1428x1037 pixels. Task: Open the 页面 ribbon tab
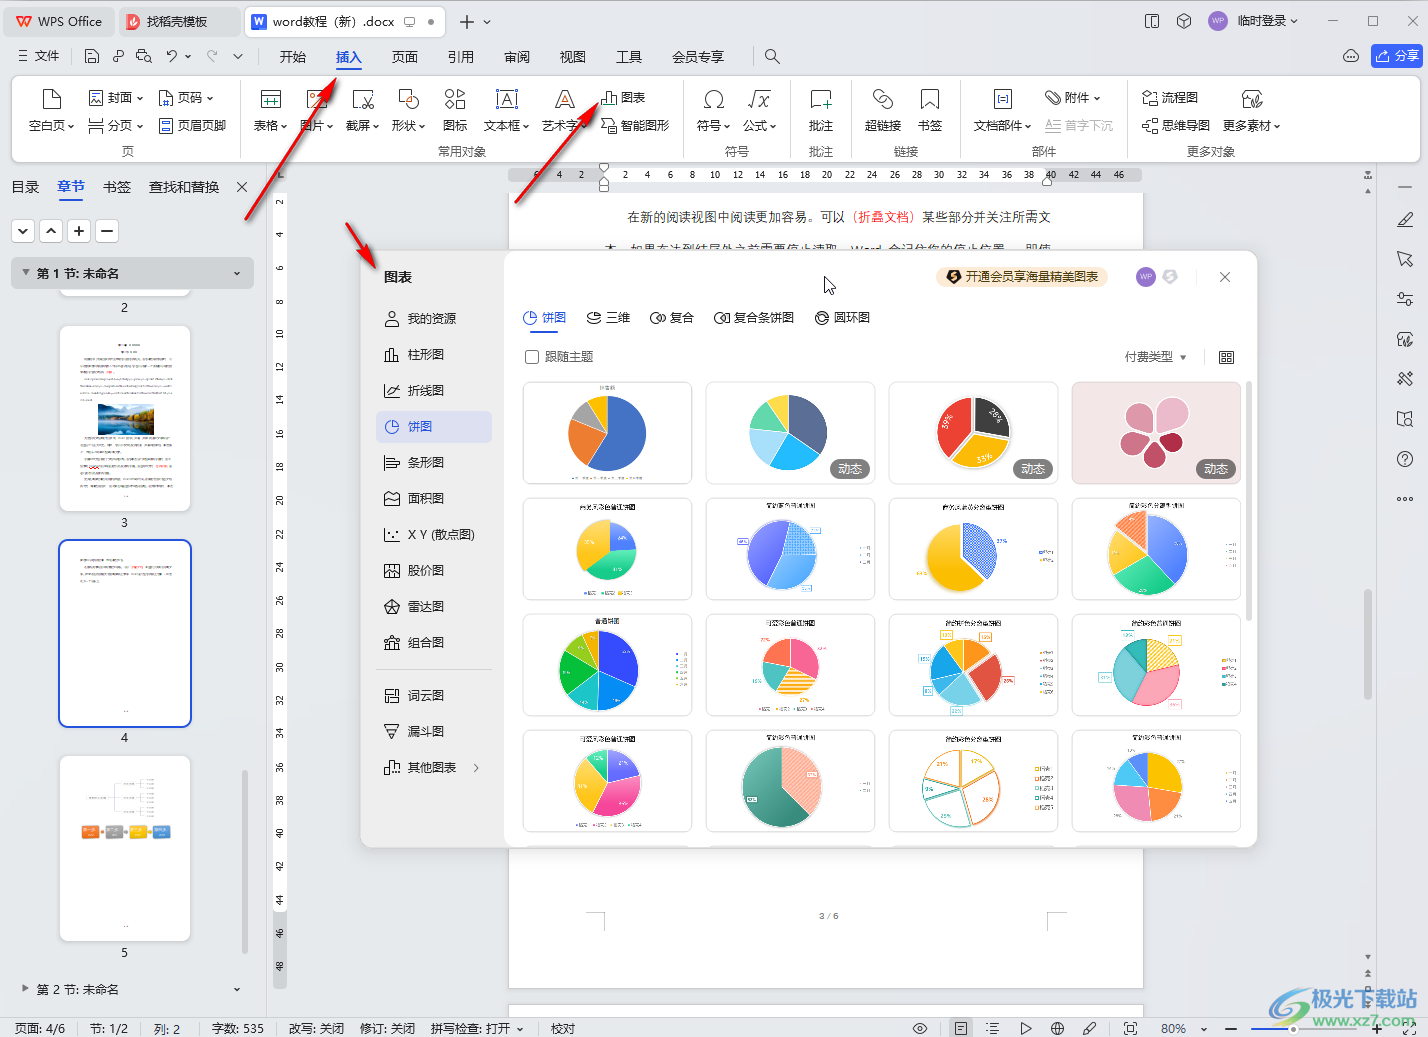[x=405, y=57]
